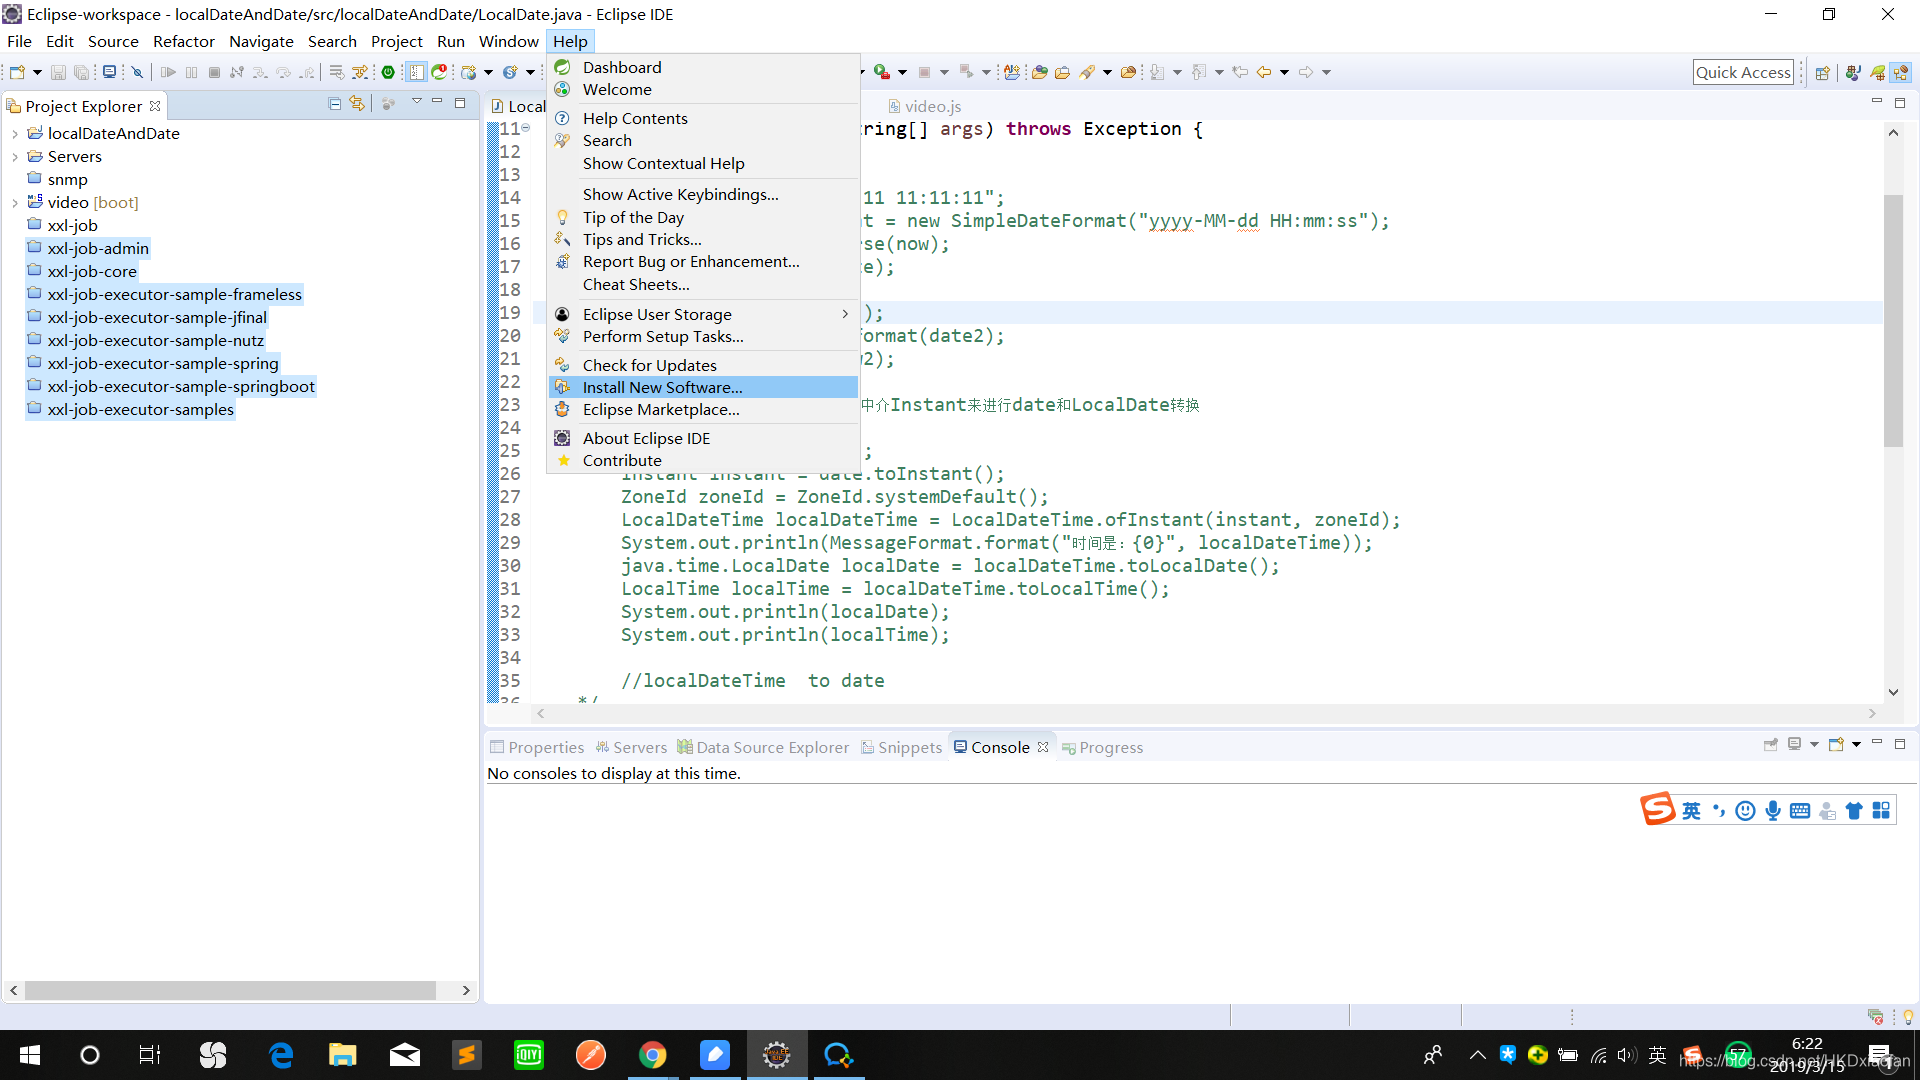This screenshot has width=1920, height=1080.
Task: Open Project Explorer View Menu triangle
Action: tap(416, 102)
